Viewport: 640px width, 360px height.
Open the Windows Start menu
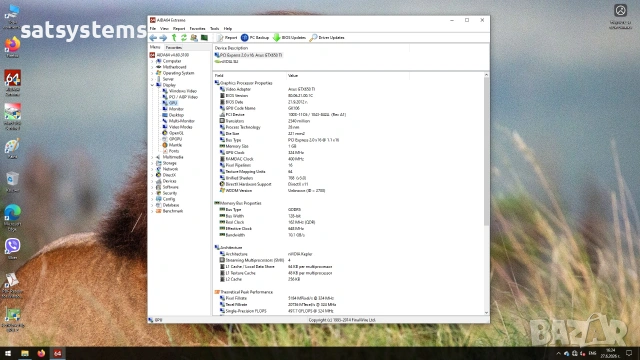[x=8, y=353]
